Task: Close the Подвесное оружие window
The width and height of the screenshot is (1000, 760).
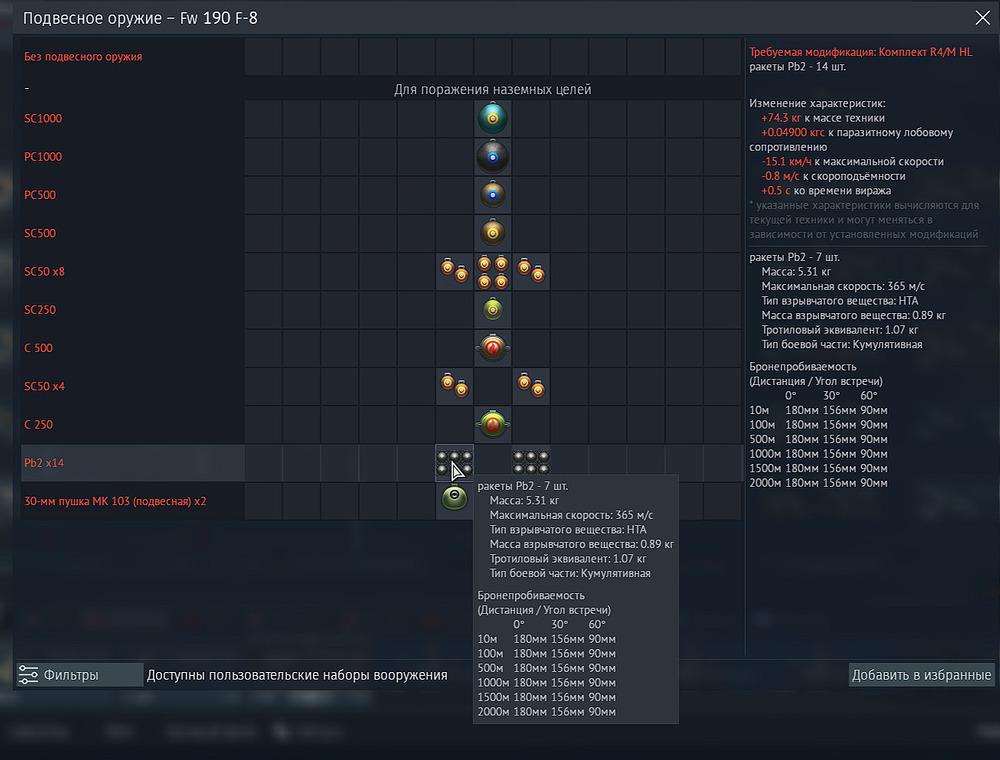Action: coord(982,17)
